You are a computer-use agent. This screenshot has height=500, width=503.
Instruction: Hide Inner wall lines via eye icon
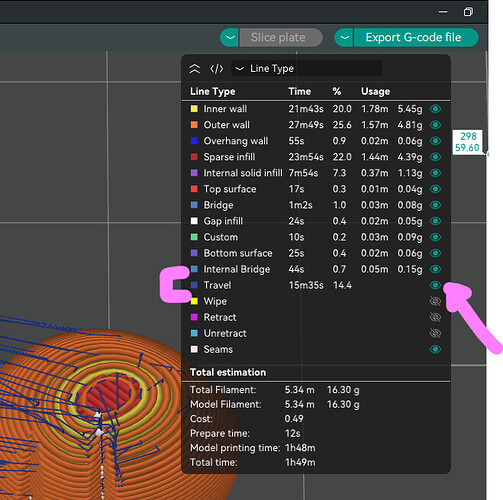(435, 109)
